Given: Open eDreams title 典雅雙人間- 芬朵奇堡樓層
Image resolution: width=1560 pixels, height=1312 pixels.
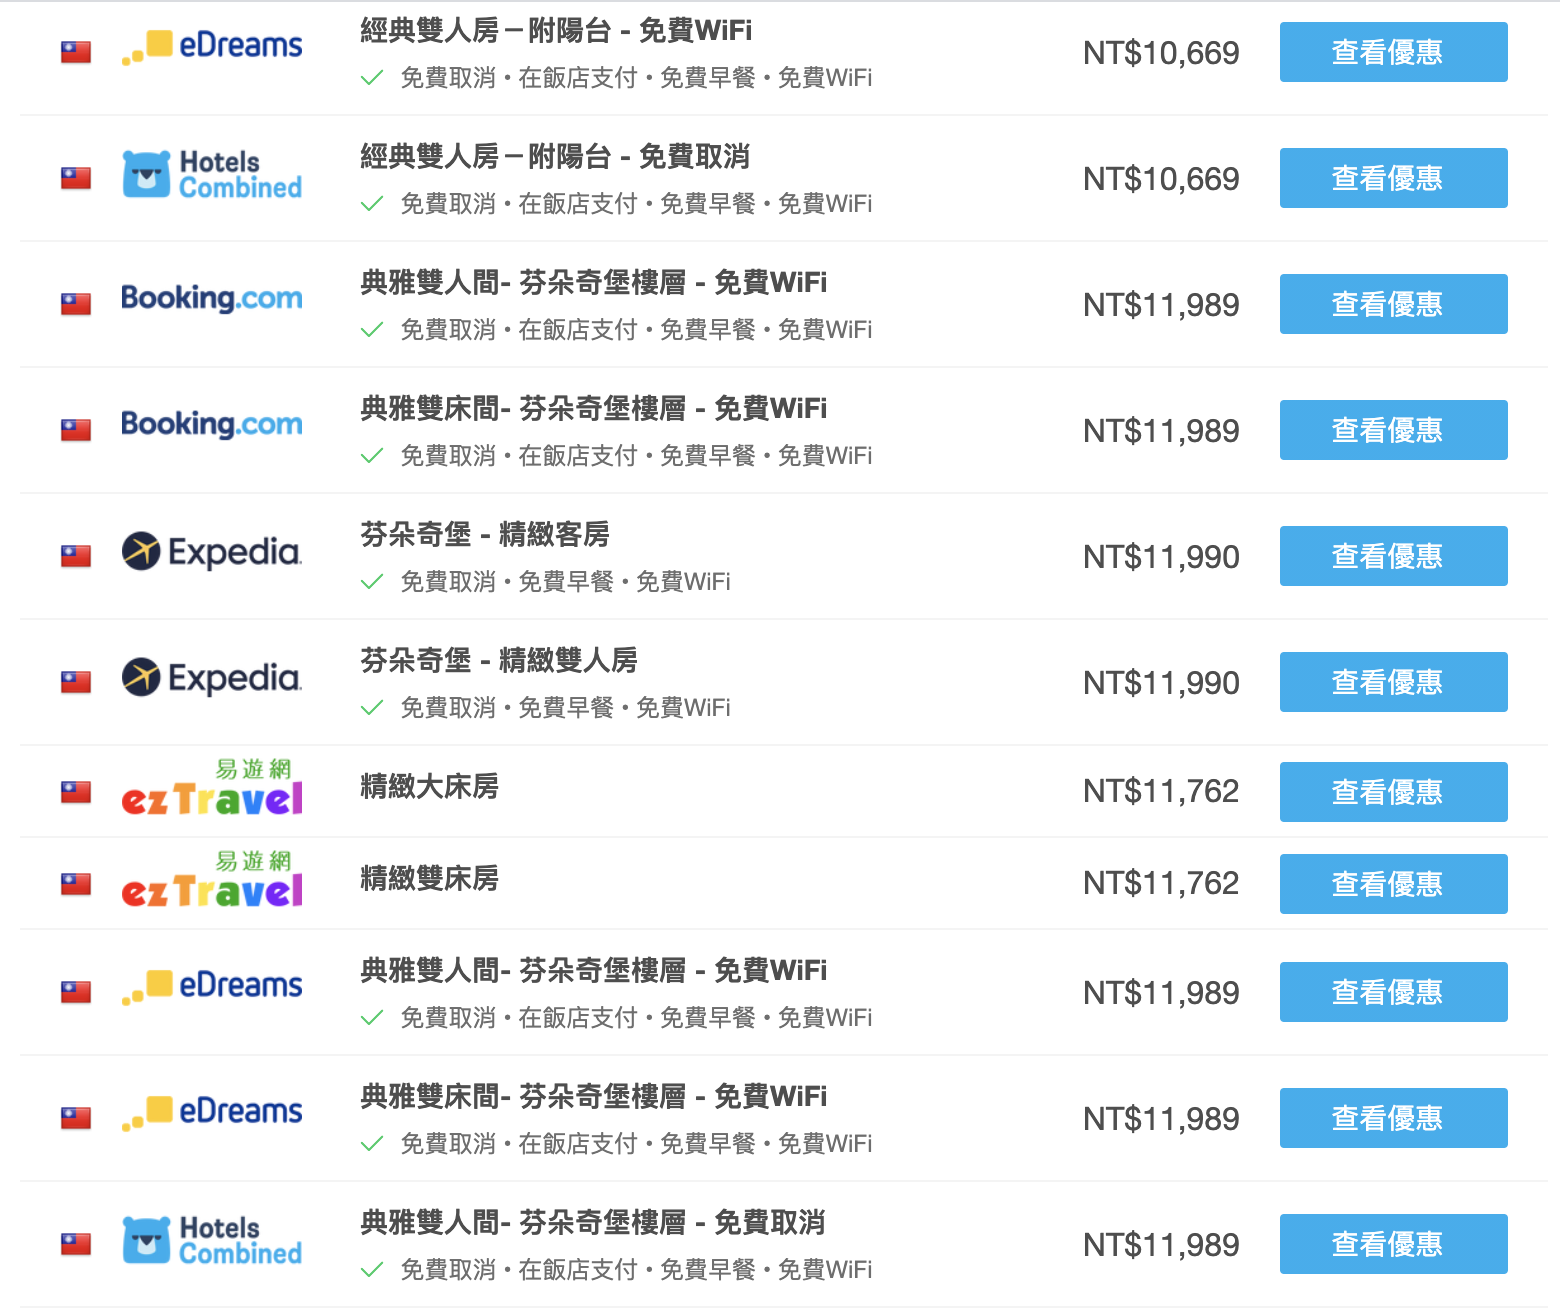Looking at the screenshot, I should point(594,971).
